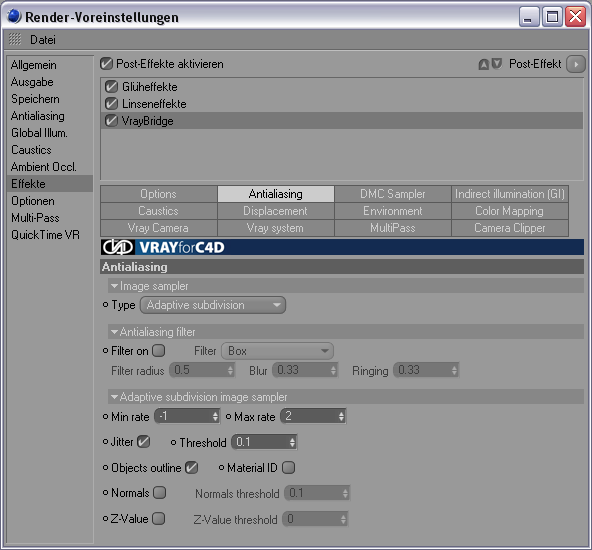This screenshot has width=592, height=550.
Task: Click the Cinema 4D title bar icon
Action: click(14, 17)
